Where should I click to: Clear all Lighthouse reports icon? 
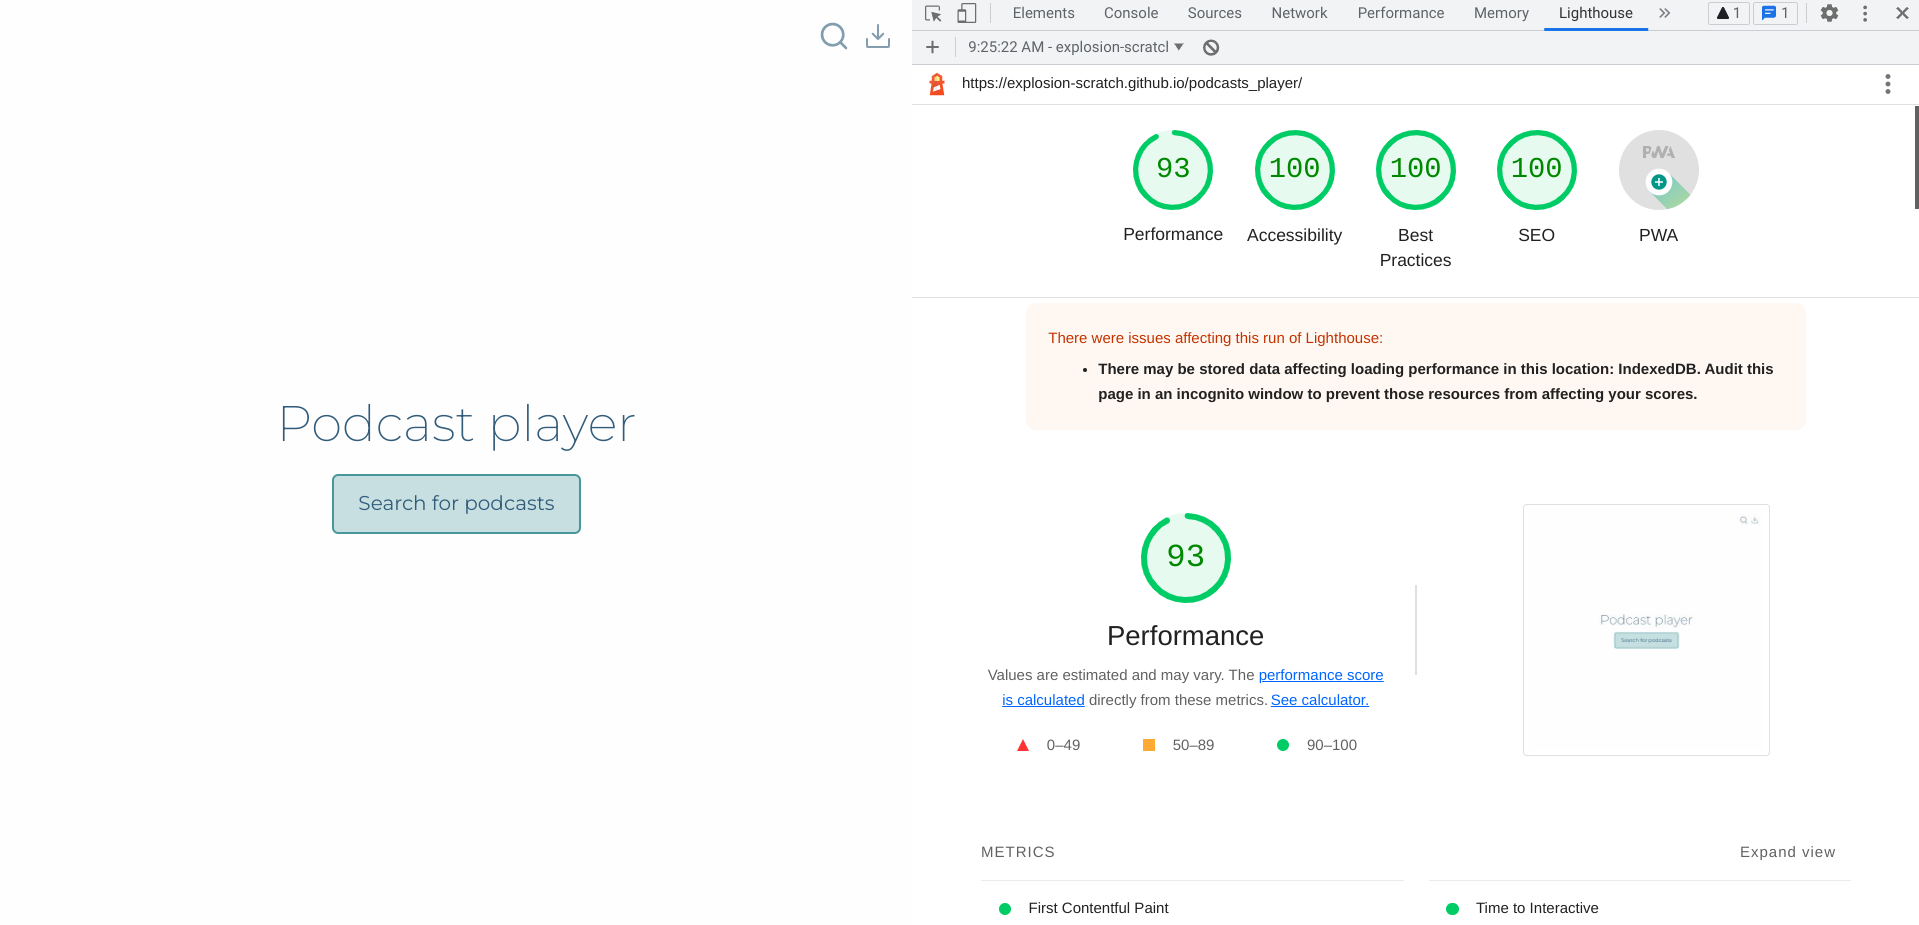(1211, 47)
